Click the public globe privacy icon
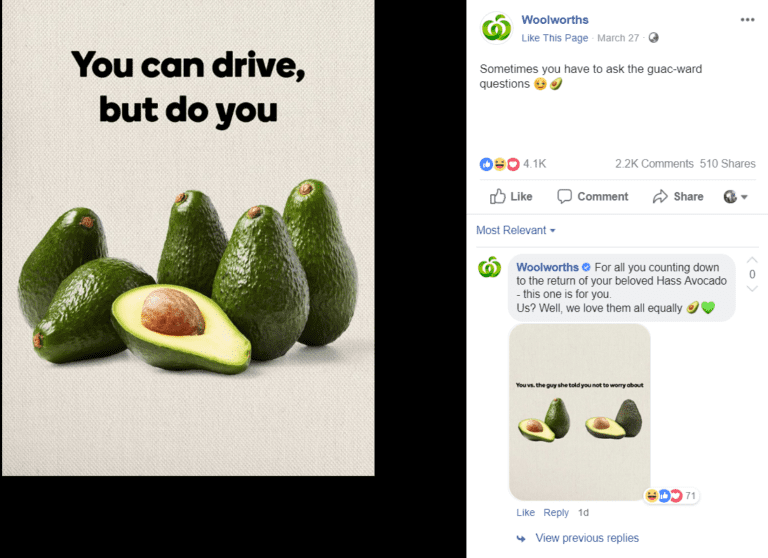 (x=653, y=38)
